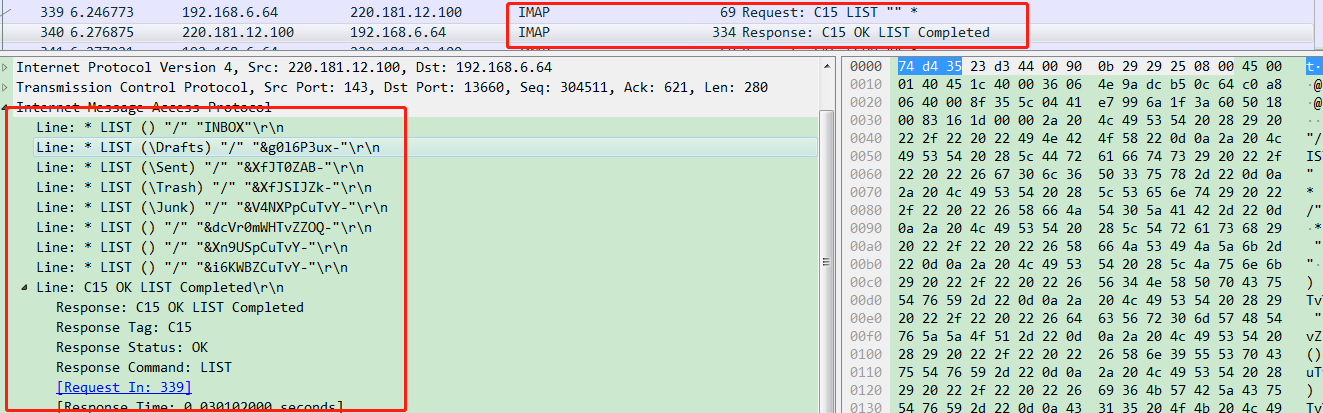Click the IMAP protocol cell of packet 339
This screenshot has width=1323, height=413.
pyautogui.click(x=534, y=12)
